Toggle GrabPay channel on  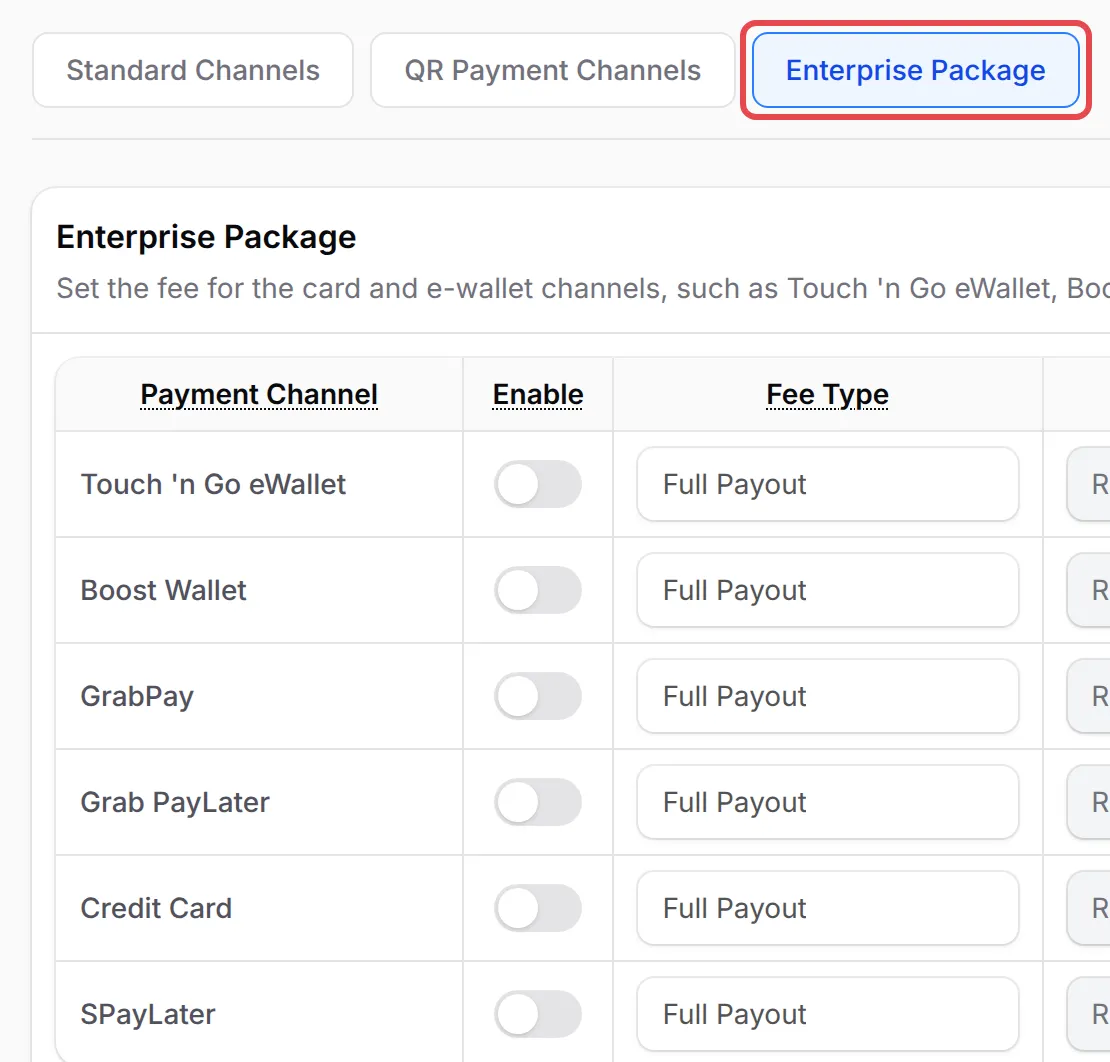538,696
